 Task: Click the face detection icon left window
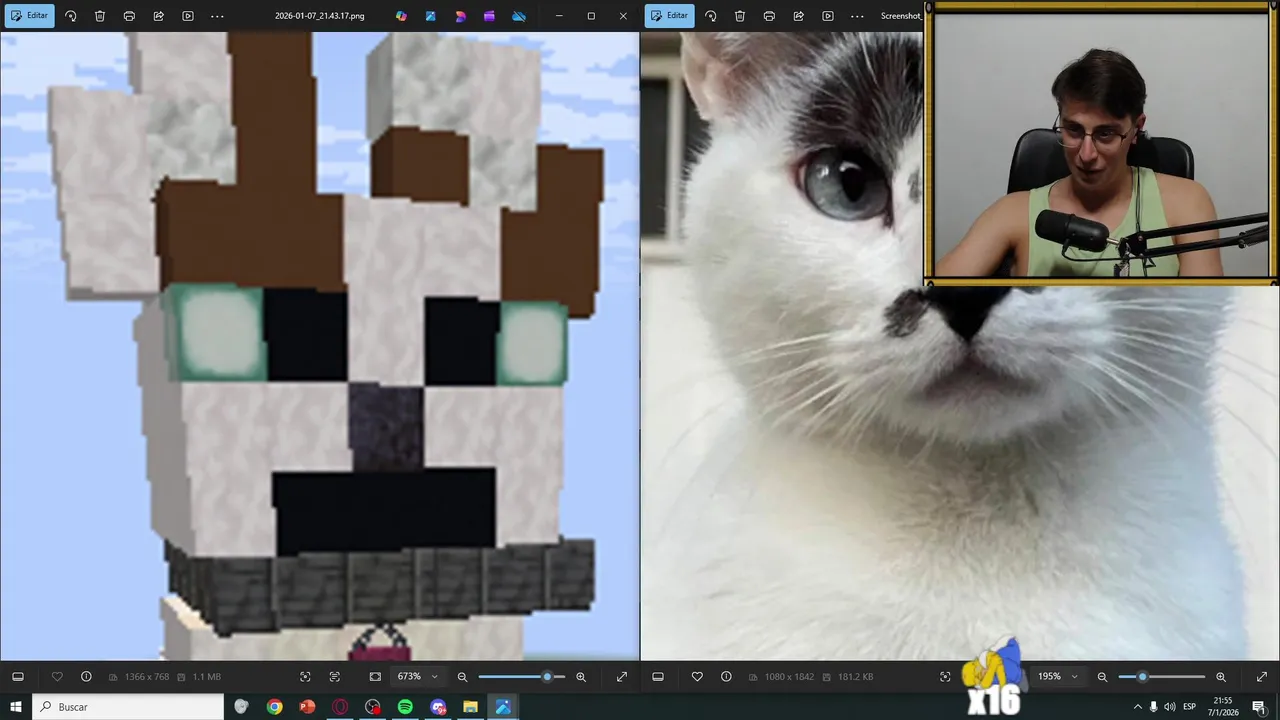[305, 677]
